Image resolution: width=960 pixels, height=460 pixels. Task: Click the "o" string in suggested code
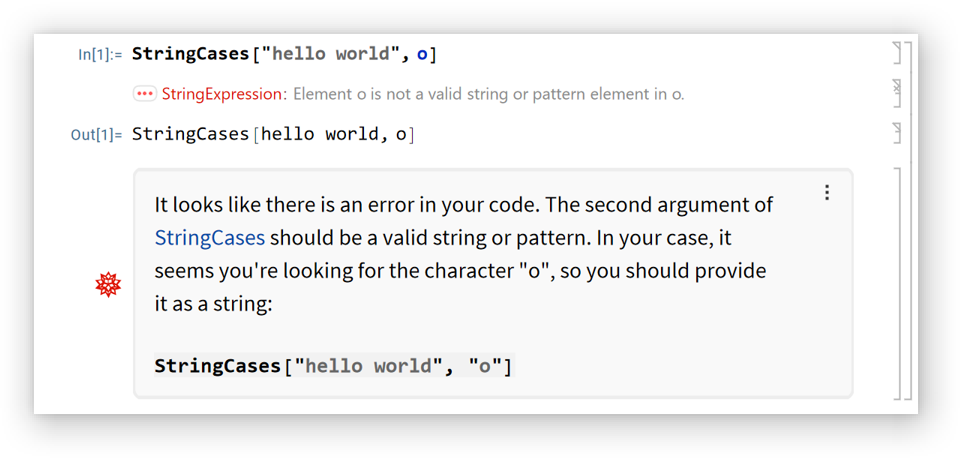point(485,366)
